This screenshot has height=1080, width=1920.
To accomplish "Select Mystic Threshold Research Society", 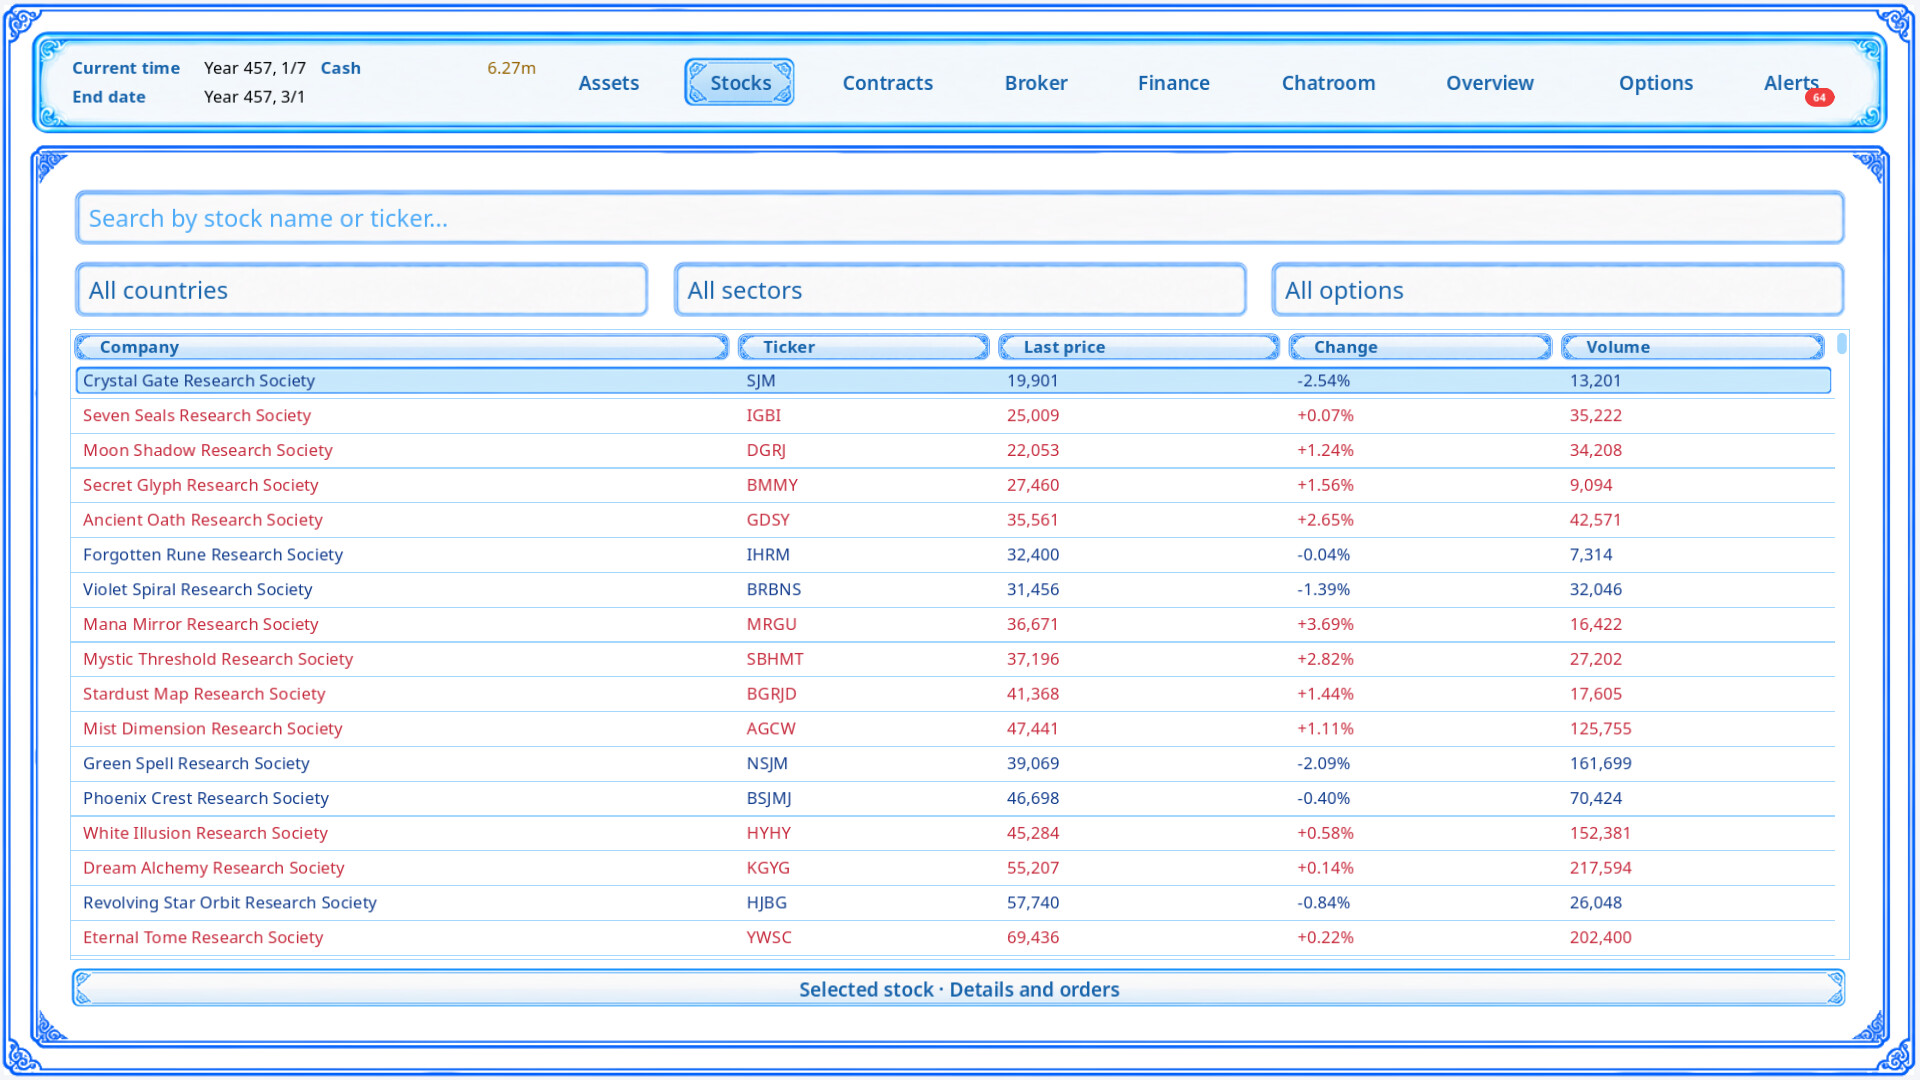I will (953, 659).
